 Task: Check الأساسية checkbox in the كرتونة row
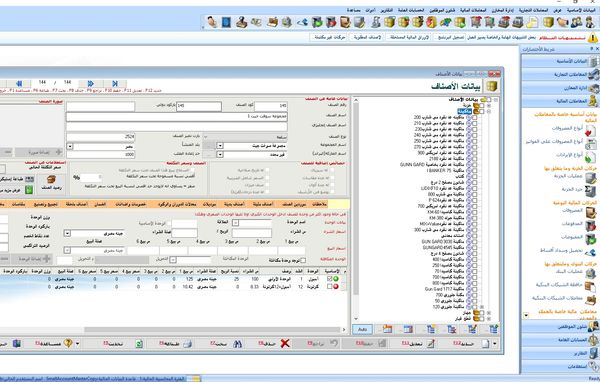click(329, 286)
